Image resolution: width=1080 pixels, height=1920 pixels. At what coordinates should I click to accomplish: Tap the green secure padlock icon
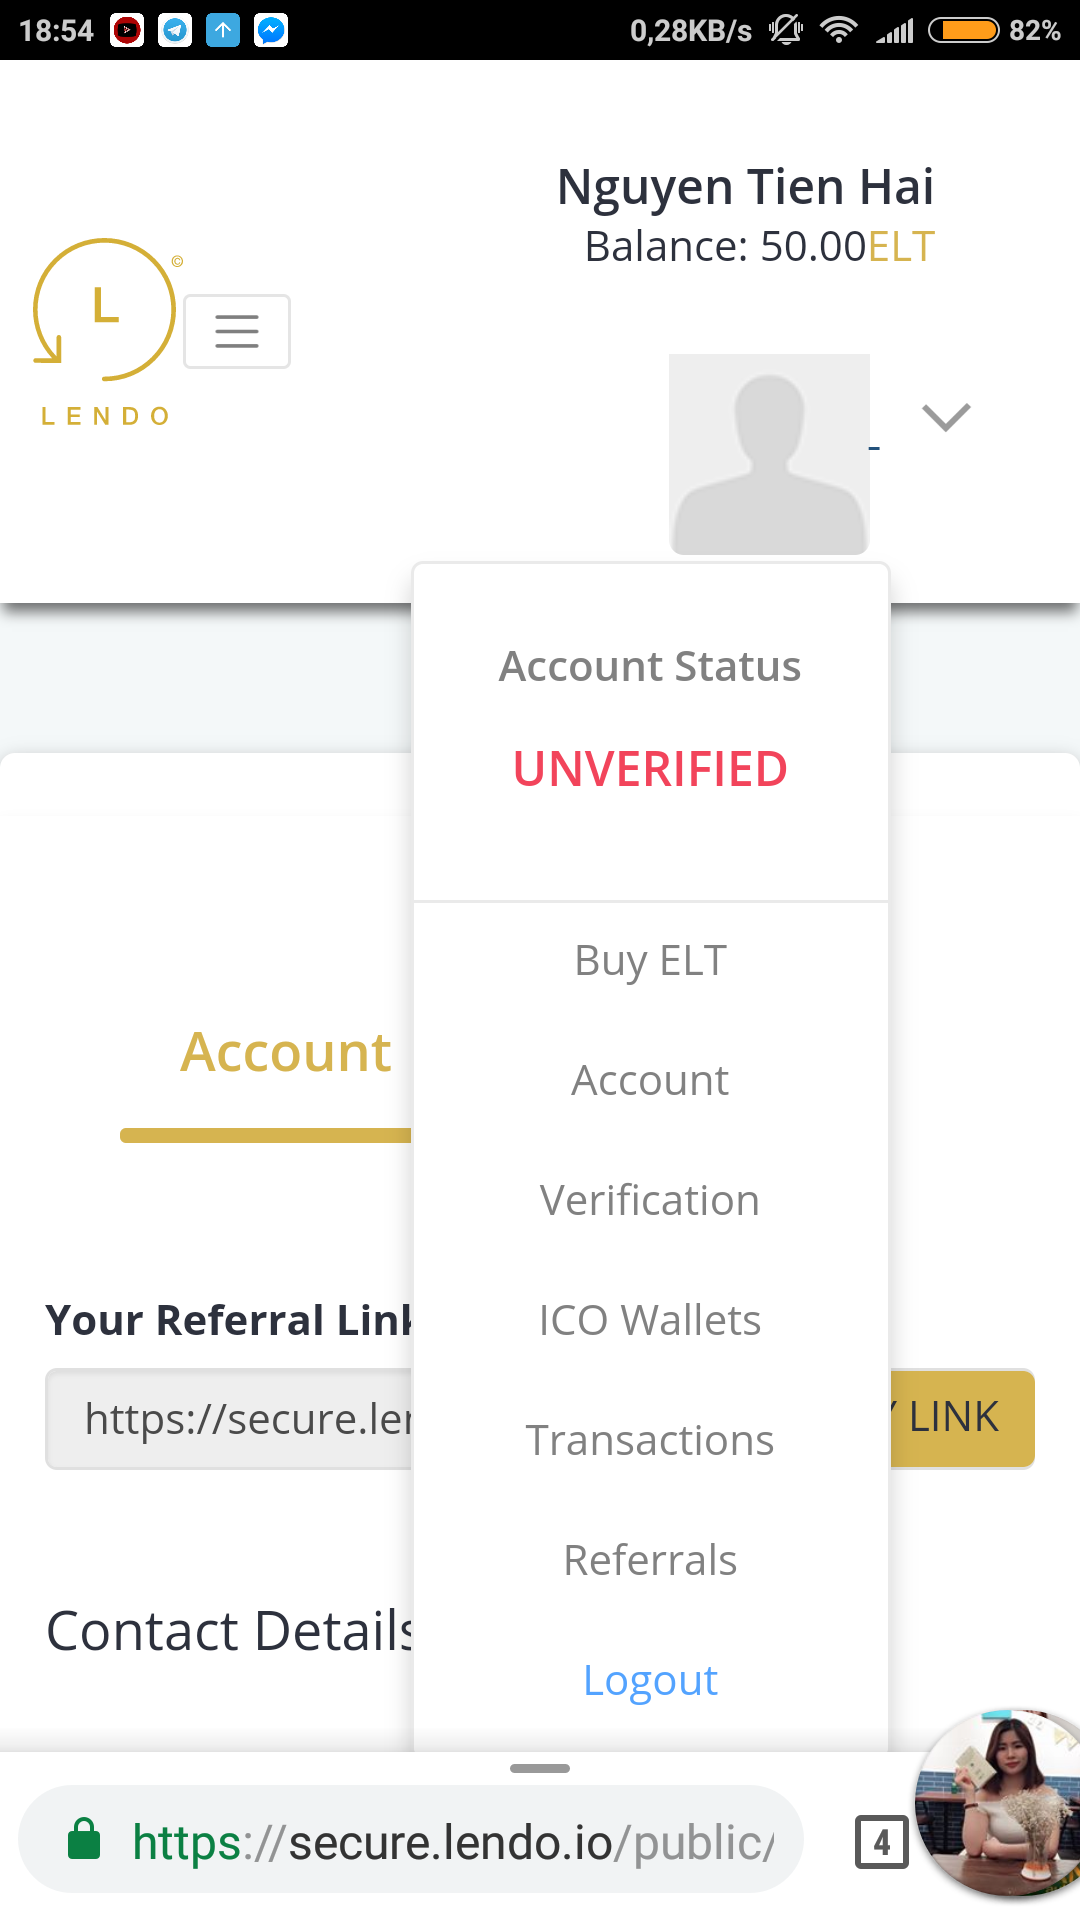(84, 1840)
